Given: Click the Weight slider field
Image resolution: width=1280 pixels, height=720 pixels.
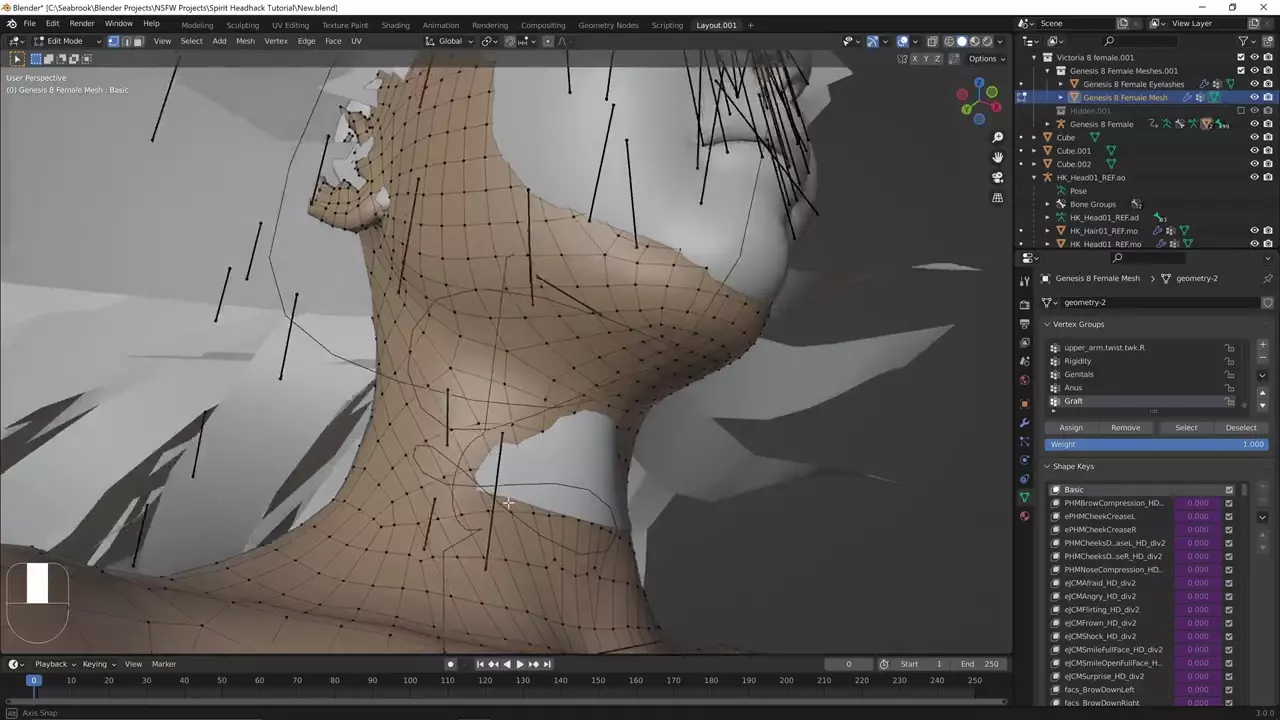Looking at the screenshot, I should [x=1155, y=444].
